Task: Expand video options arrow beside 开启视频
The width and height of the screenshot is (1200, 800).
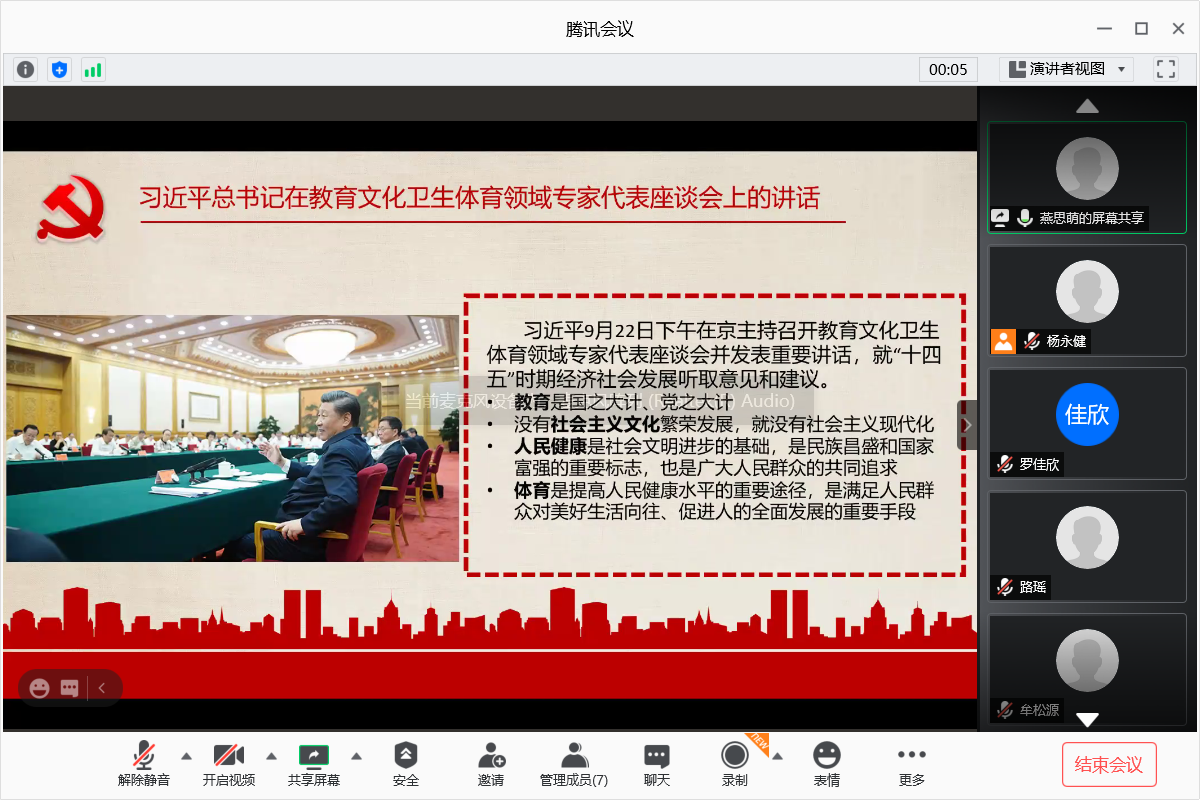Action: [271, 755]
